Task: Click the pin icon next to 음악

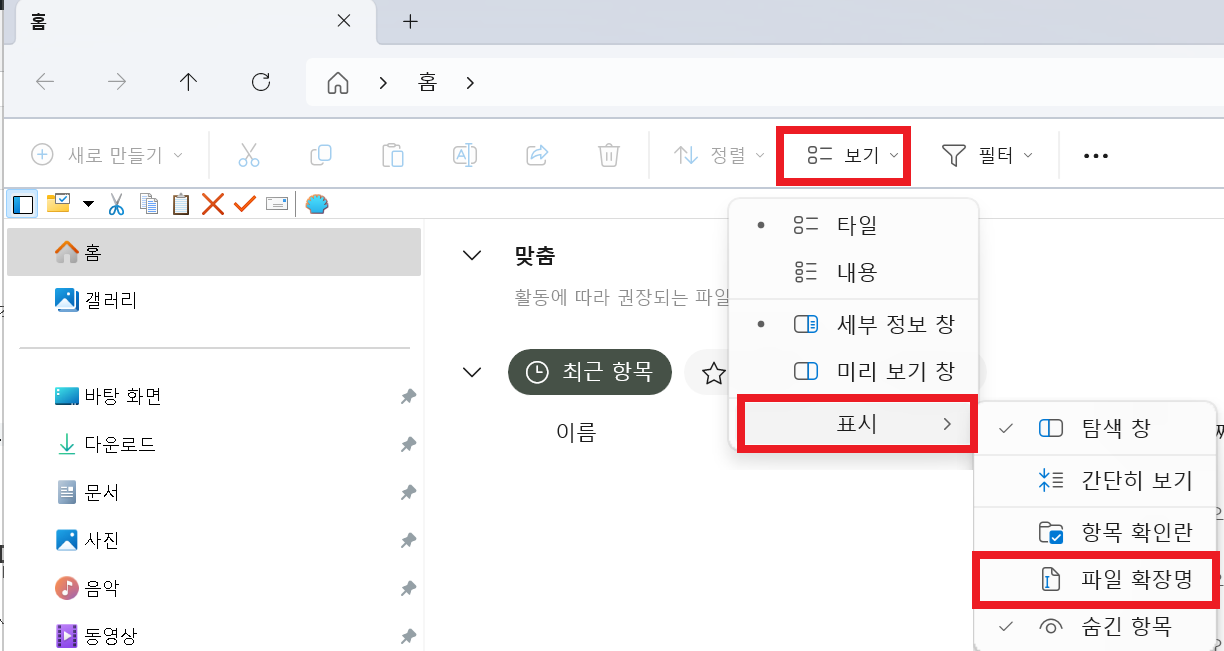Action: tap(408, 589)
